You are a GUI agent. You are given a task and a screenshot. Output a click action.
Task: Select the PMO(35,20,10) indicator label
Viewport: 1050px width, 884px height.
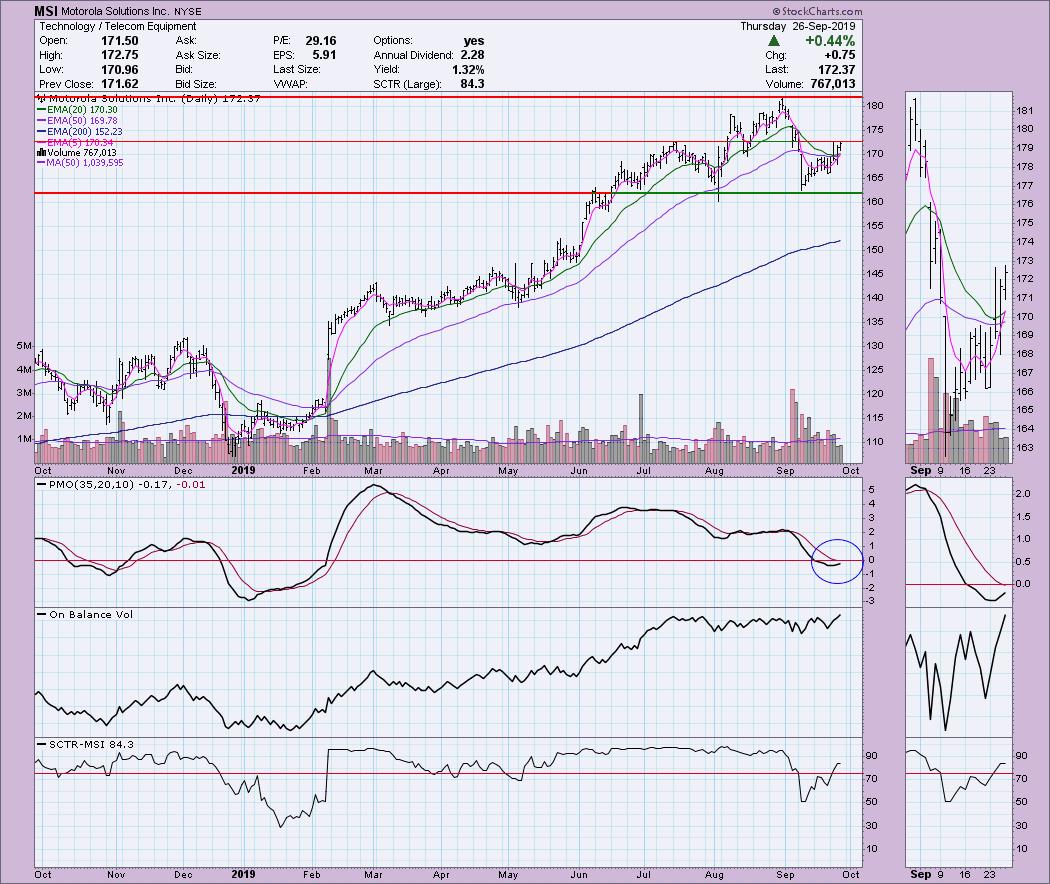[91, 484]
